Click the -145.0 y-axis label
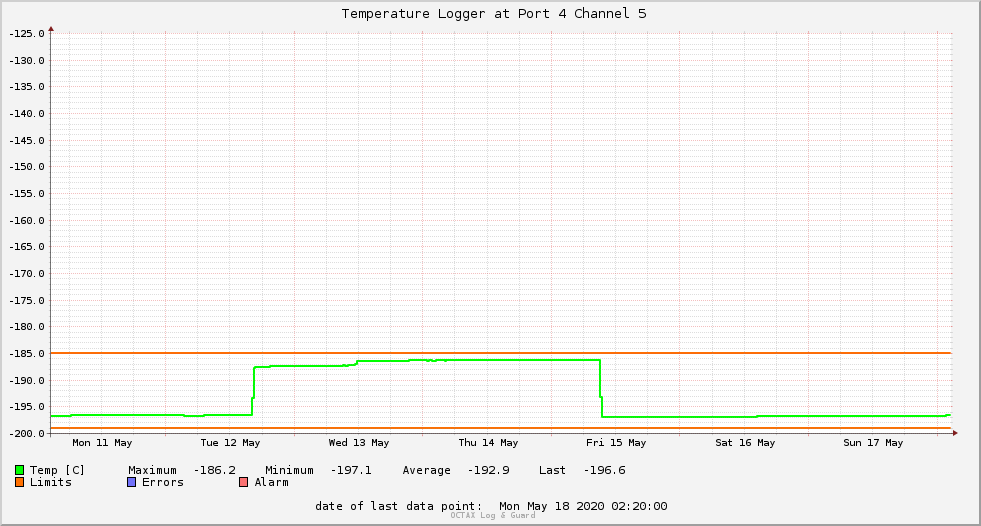981x526 pixels. tap(27, 141)
